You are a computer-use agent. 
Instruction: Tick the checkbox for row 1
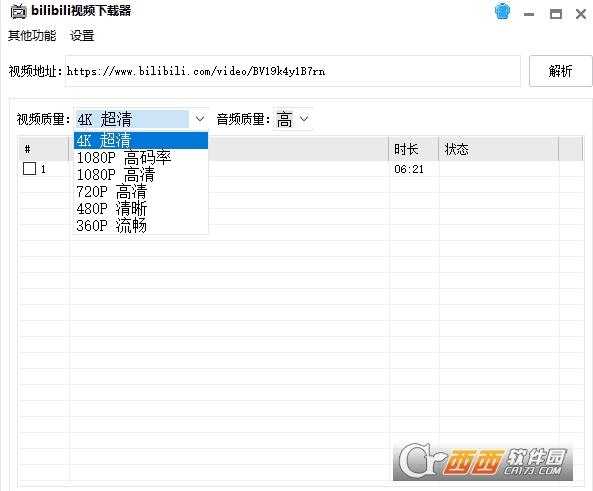(x=29, y=169)
